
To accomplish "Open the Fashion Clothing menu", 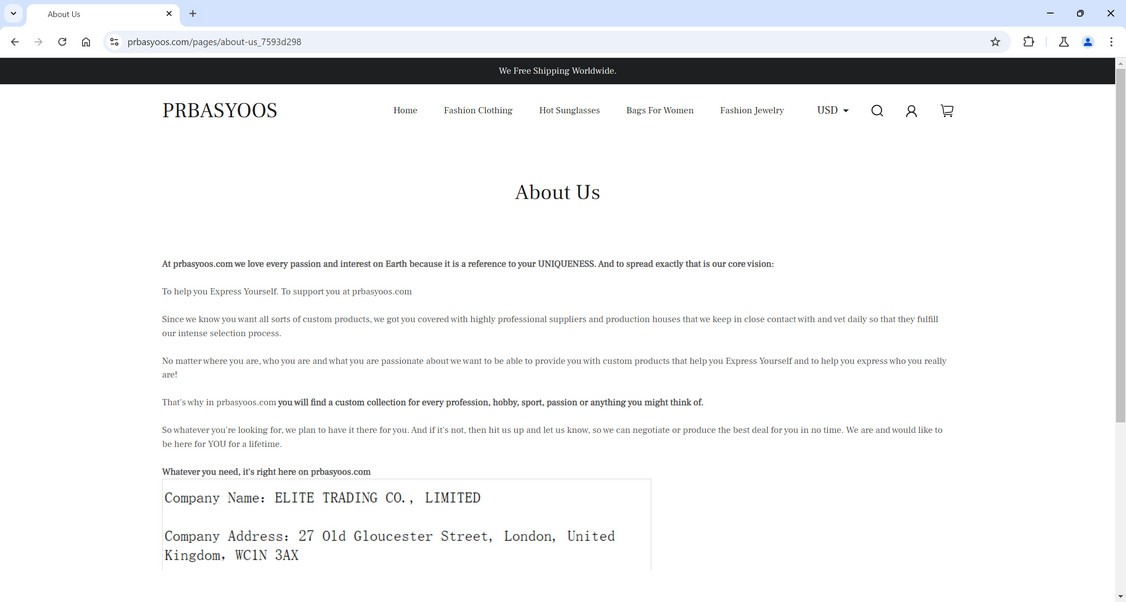I will 478,111.
